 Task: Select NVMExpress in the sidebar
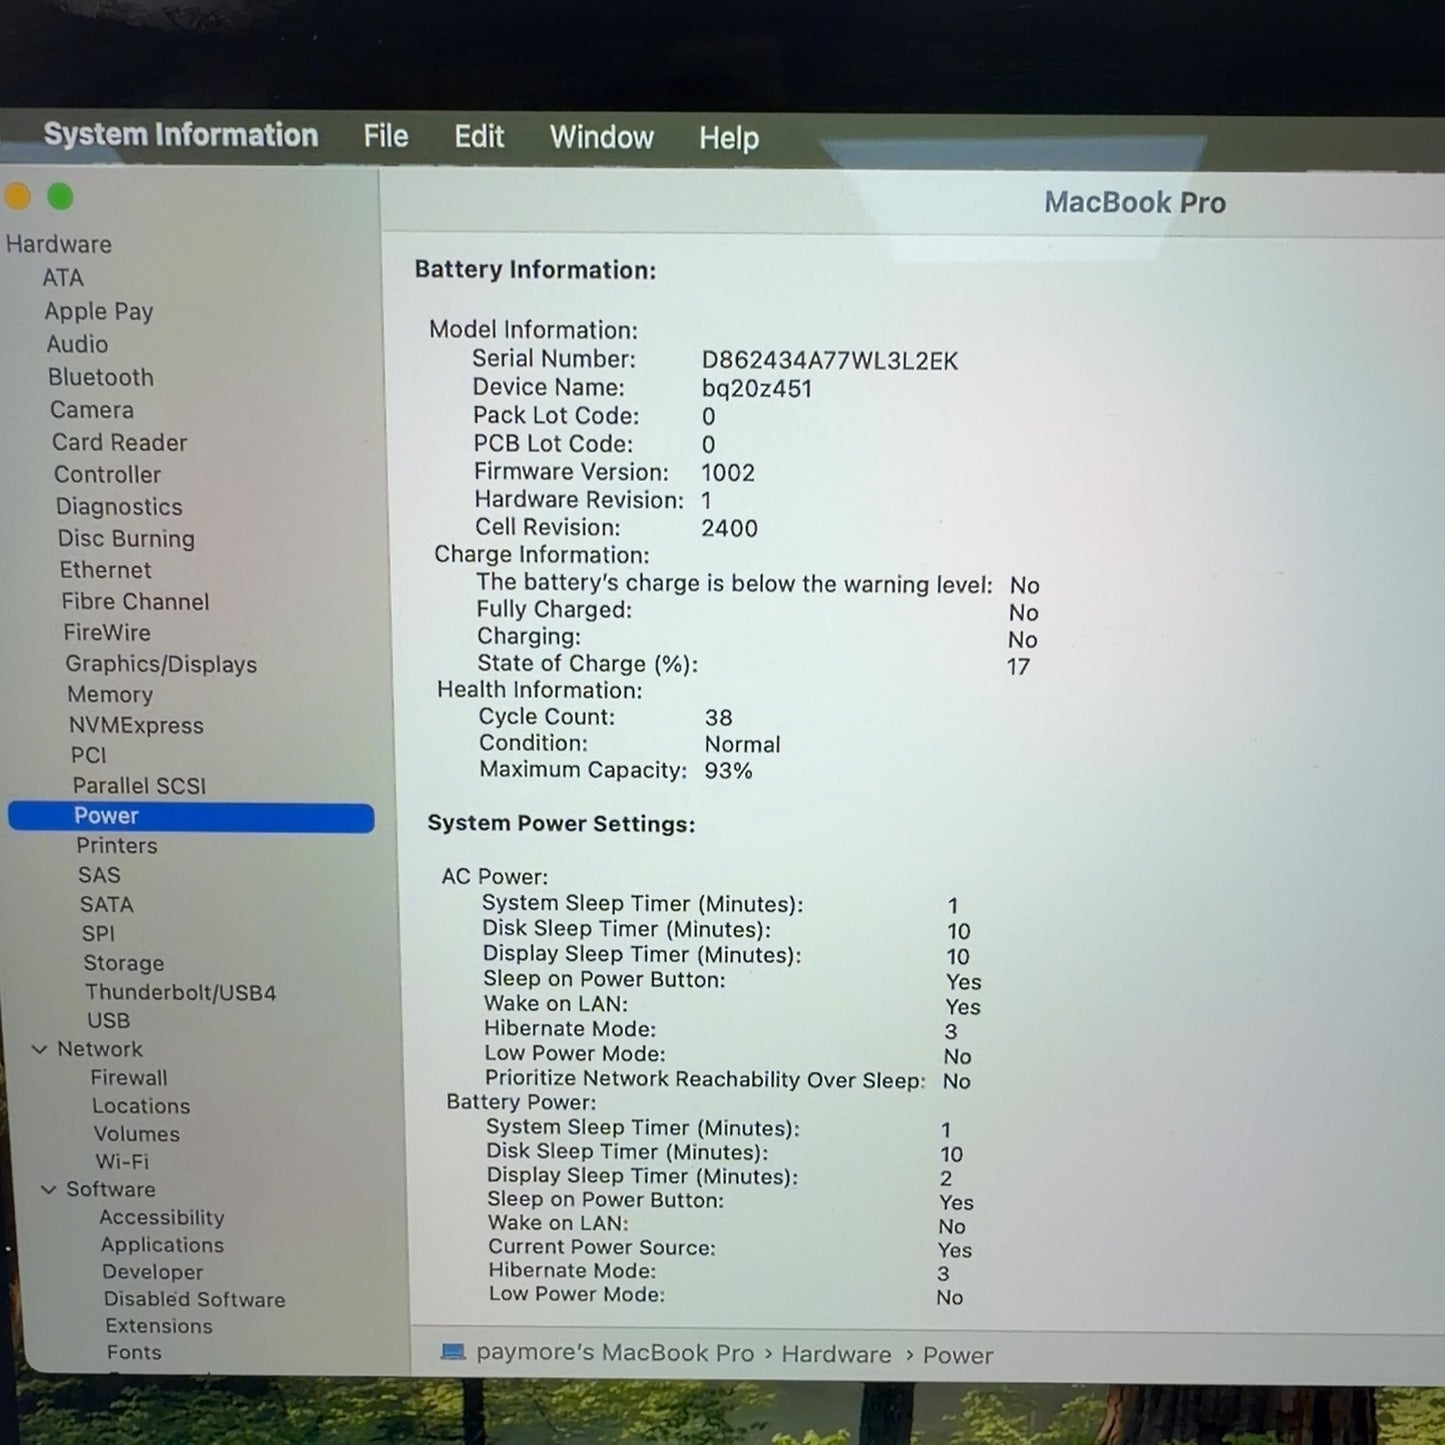pos(136,725)
